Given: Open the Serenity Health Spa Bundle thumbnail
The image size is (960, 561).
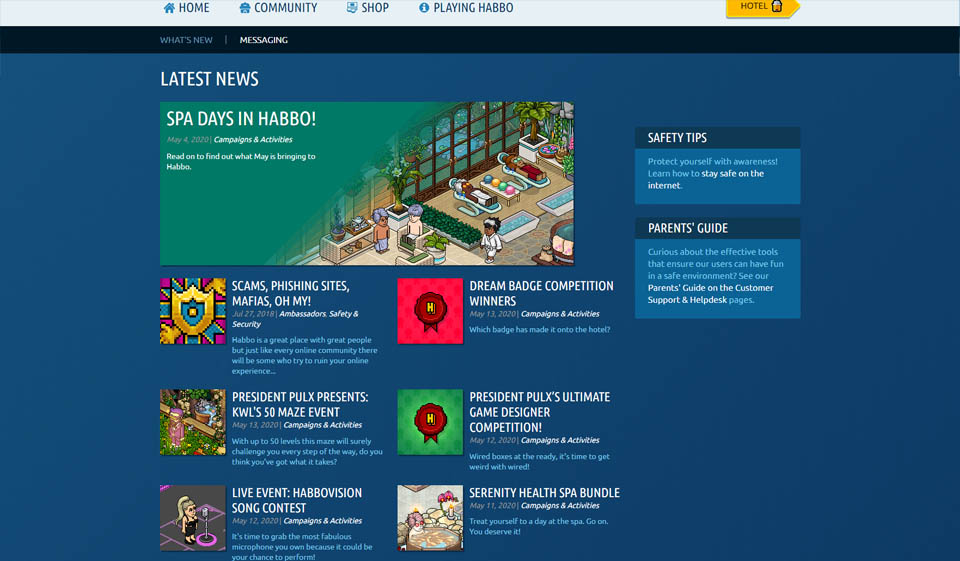Looking at the screenshot, I should pos(430,518).
